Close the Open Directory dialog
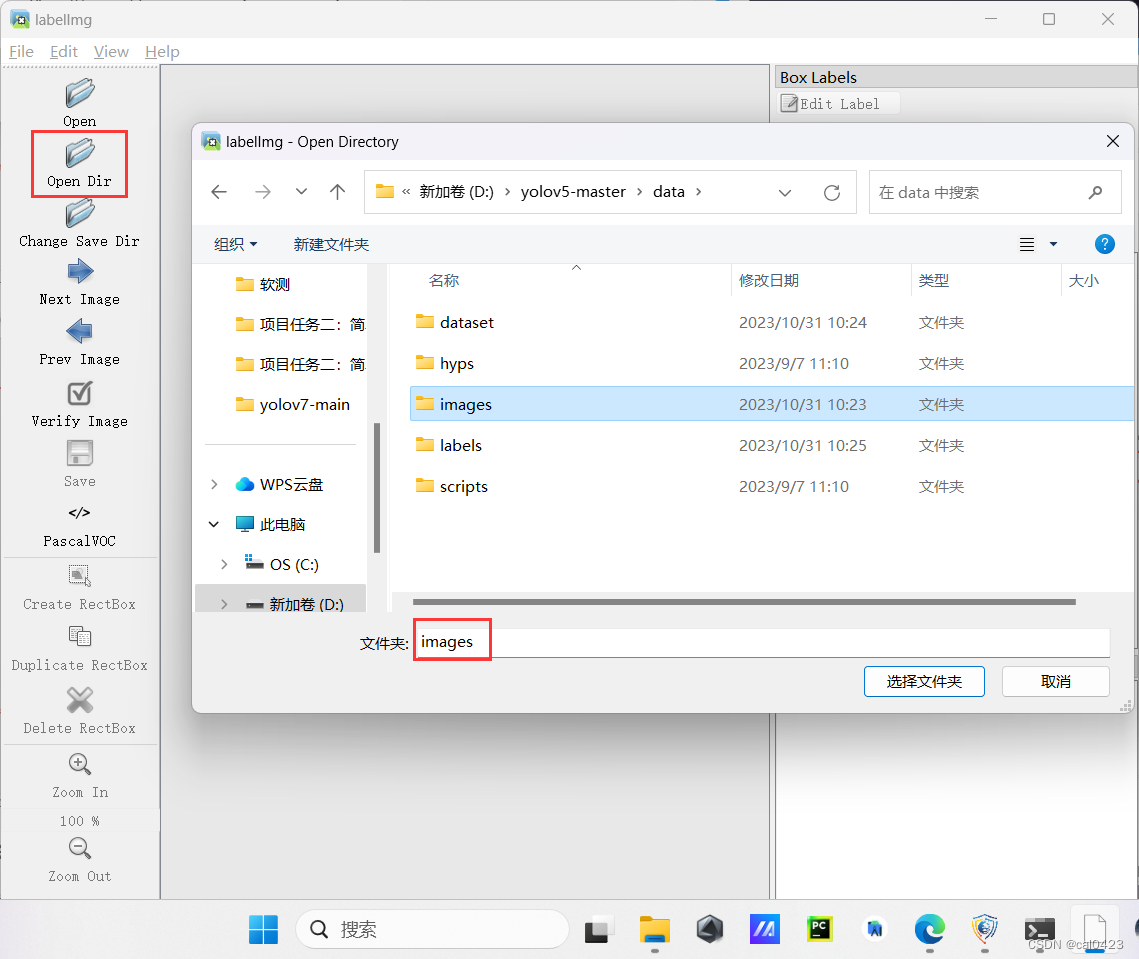Screen dimensions: 1139x959 pyautogui.click(x=1112, y=142)
